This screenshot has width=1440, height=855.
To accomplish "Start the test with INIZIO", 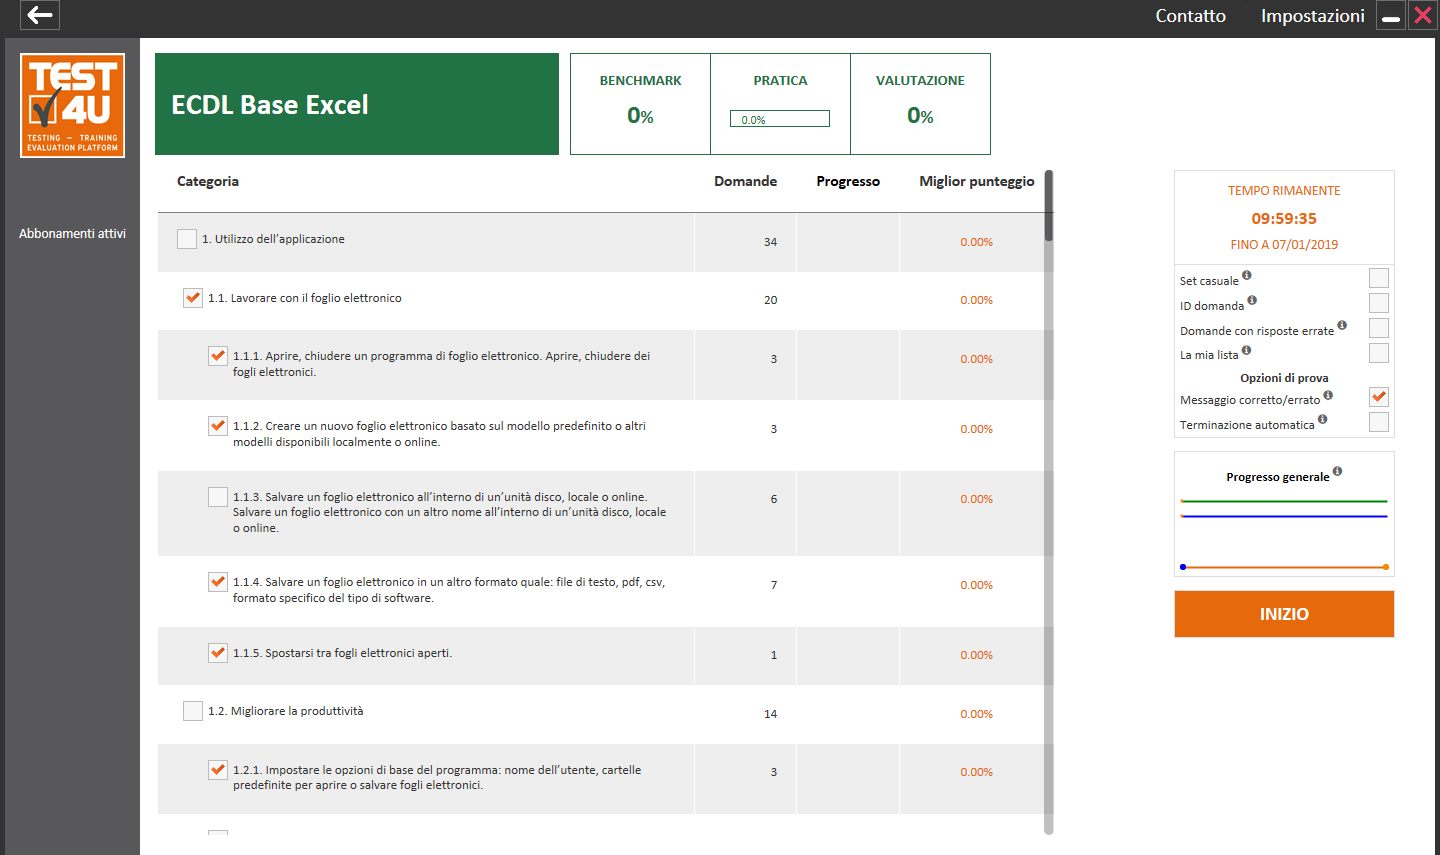I will click(x=1284, y=614).
